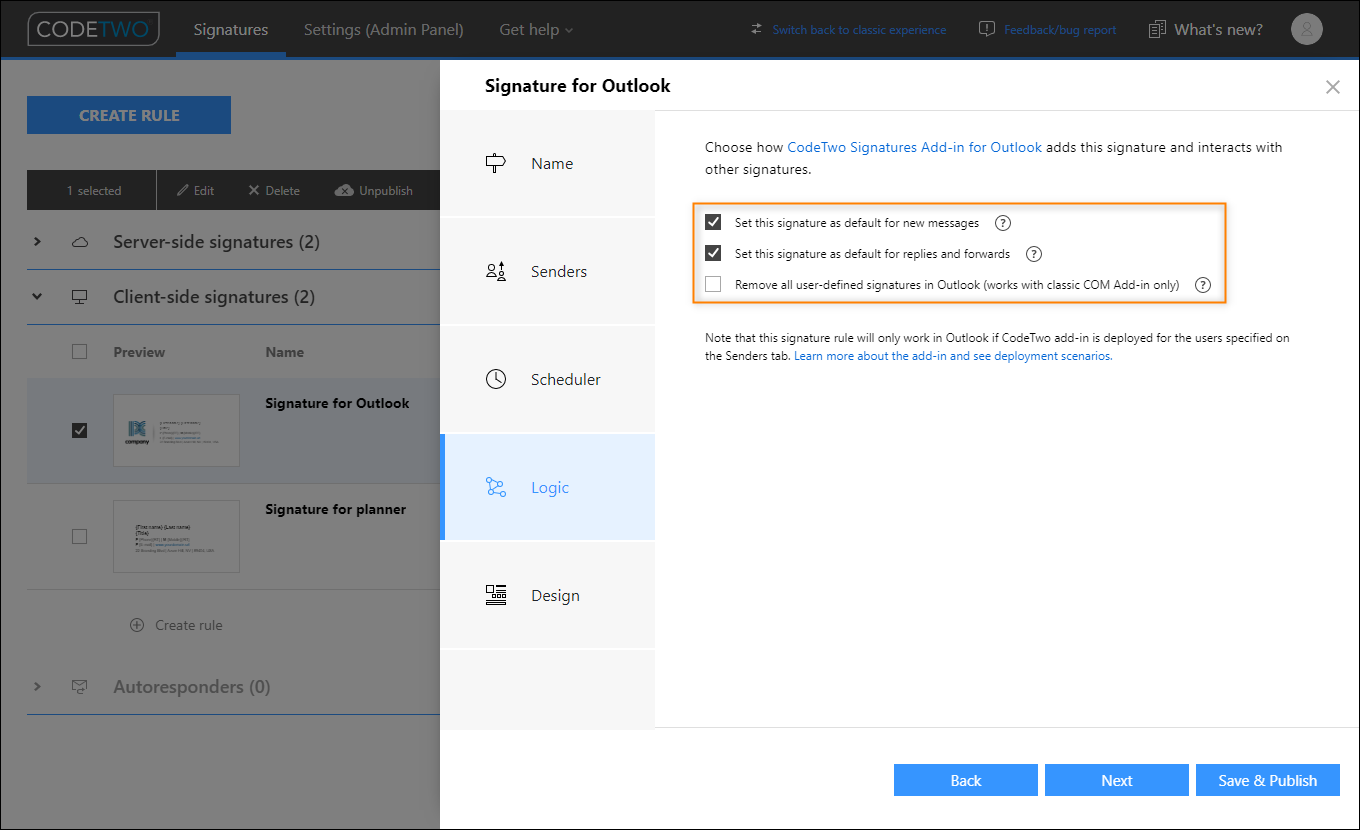Click the Signature for planner name

[x=335, y=509]
